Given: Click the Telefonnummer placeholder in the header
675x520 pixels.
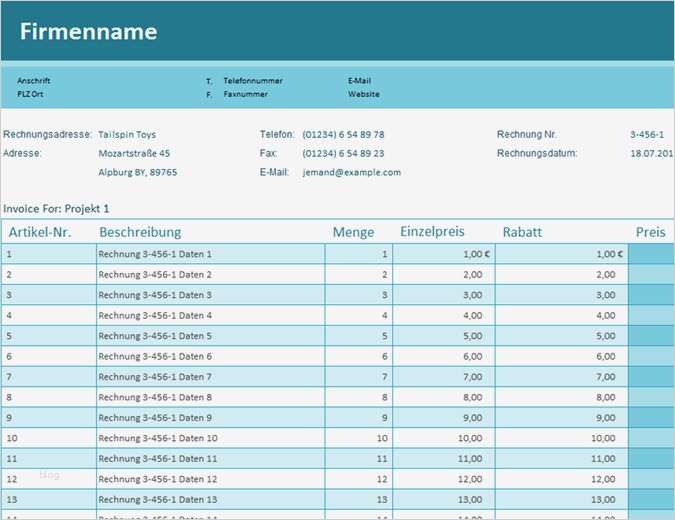Looking at the screenshot, I should pos(253,80).
